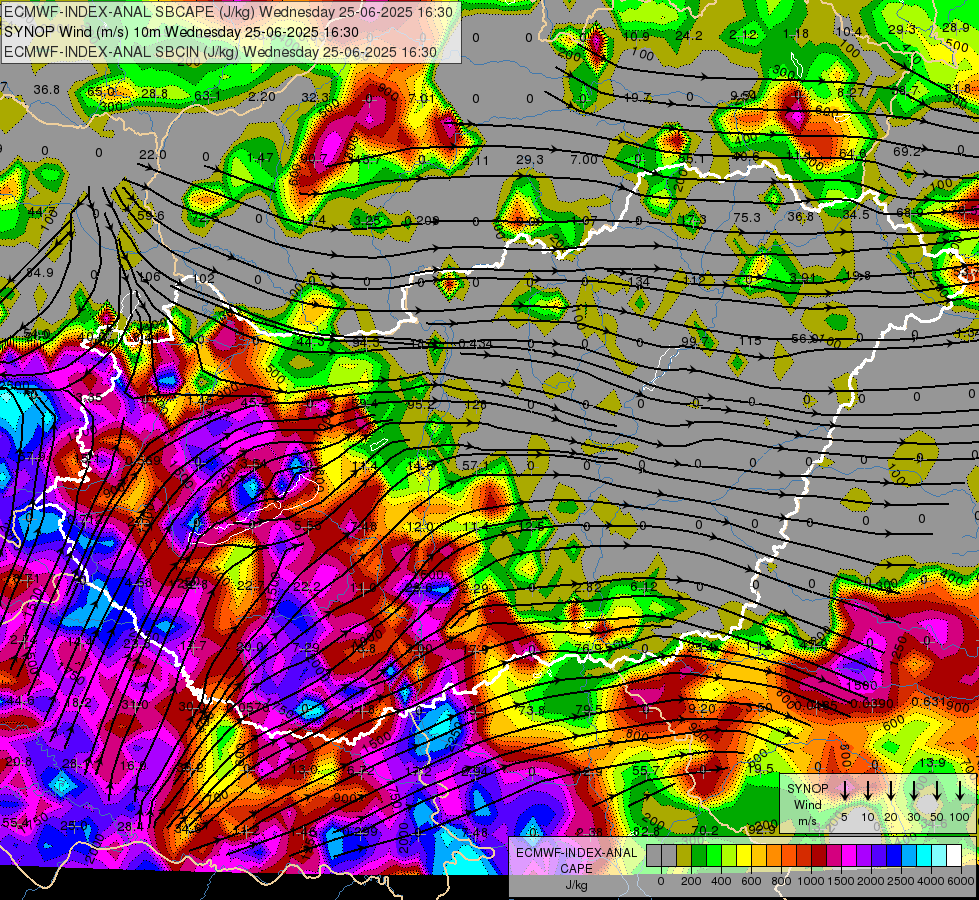Click map value 106
The height and width of the screenshot is (900, 979).
149,277
